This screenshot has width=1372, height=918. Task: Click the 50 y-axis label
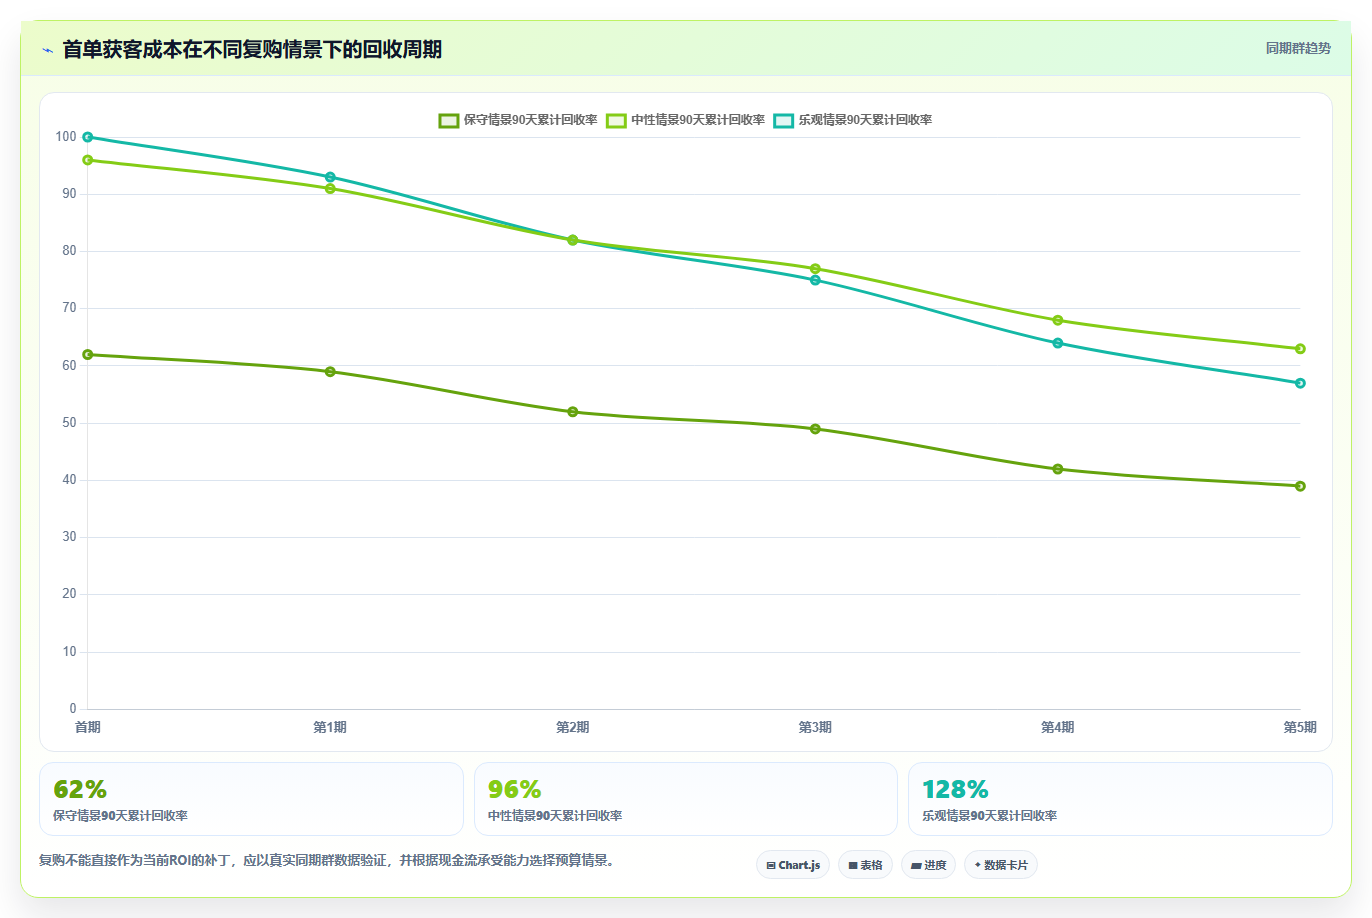69,423
